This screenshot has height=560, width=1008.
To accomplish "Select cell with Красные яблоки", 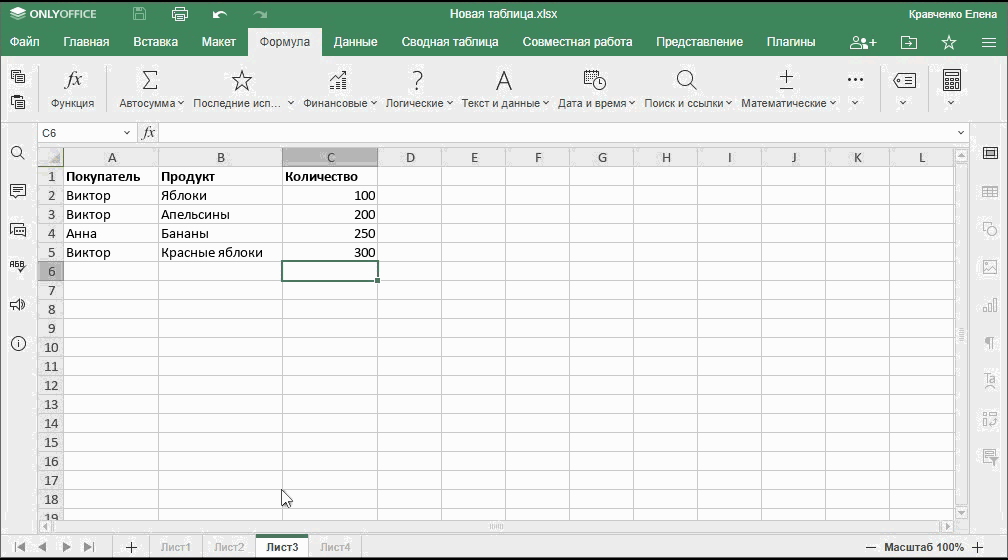I will [x=220, y=253].
